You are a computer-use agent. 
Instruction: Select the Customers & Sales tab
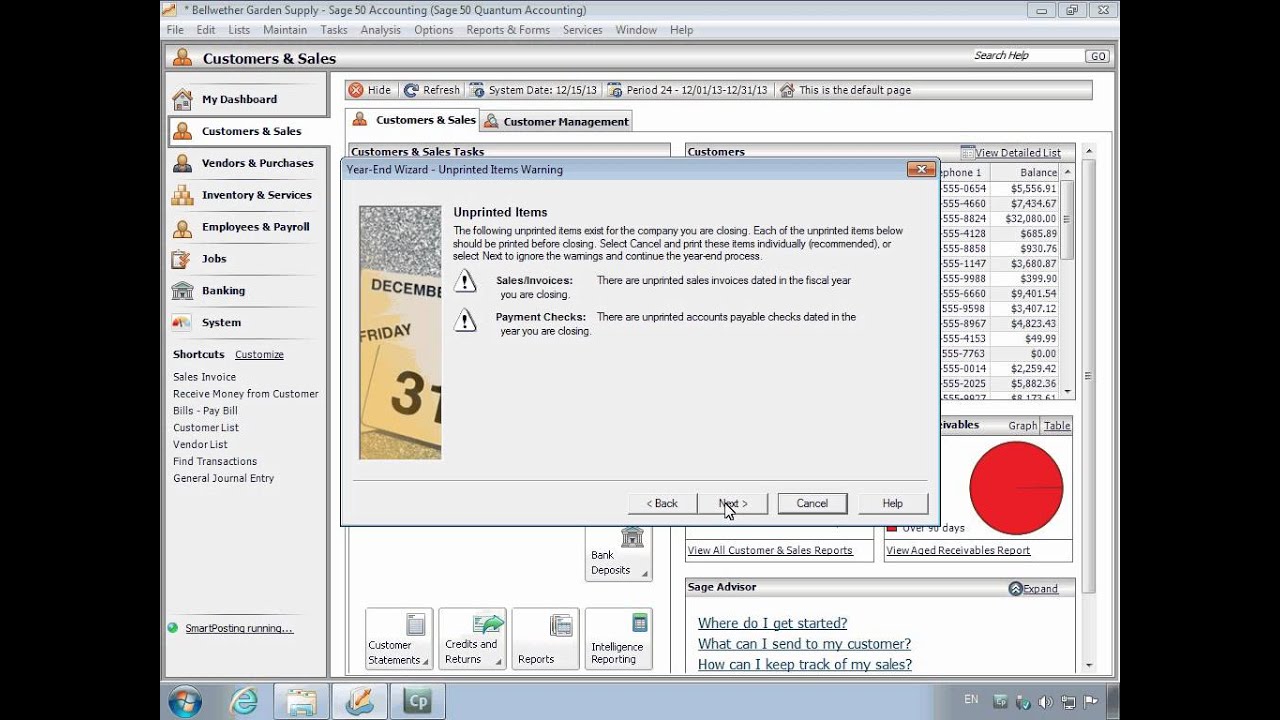(x=413, y=120)
